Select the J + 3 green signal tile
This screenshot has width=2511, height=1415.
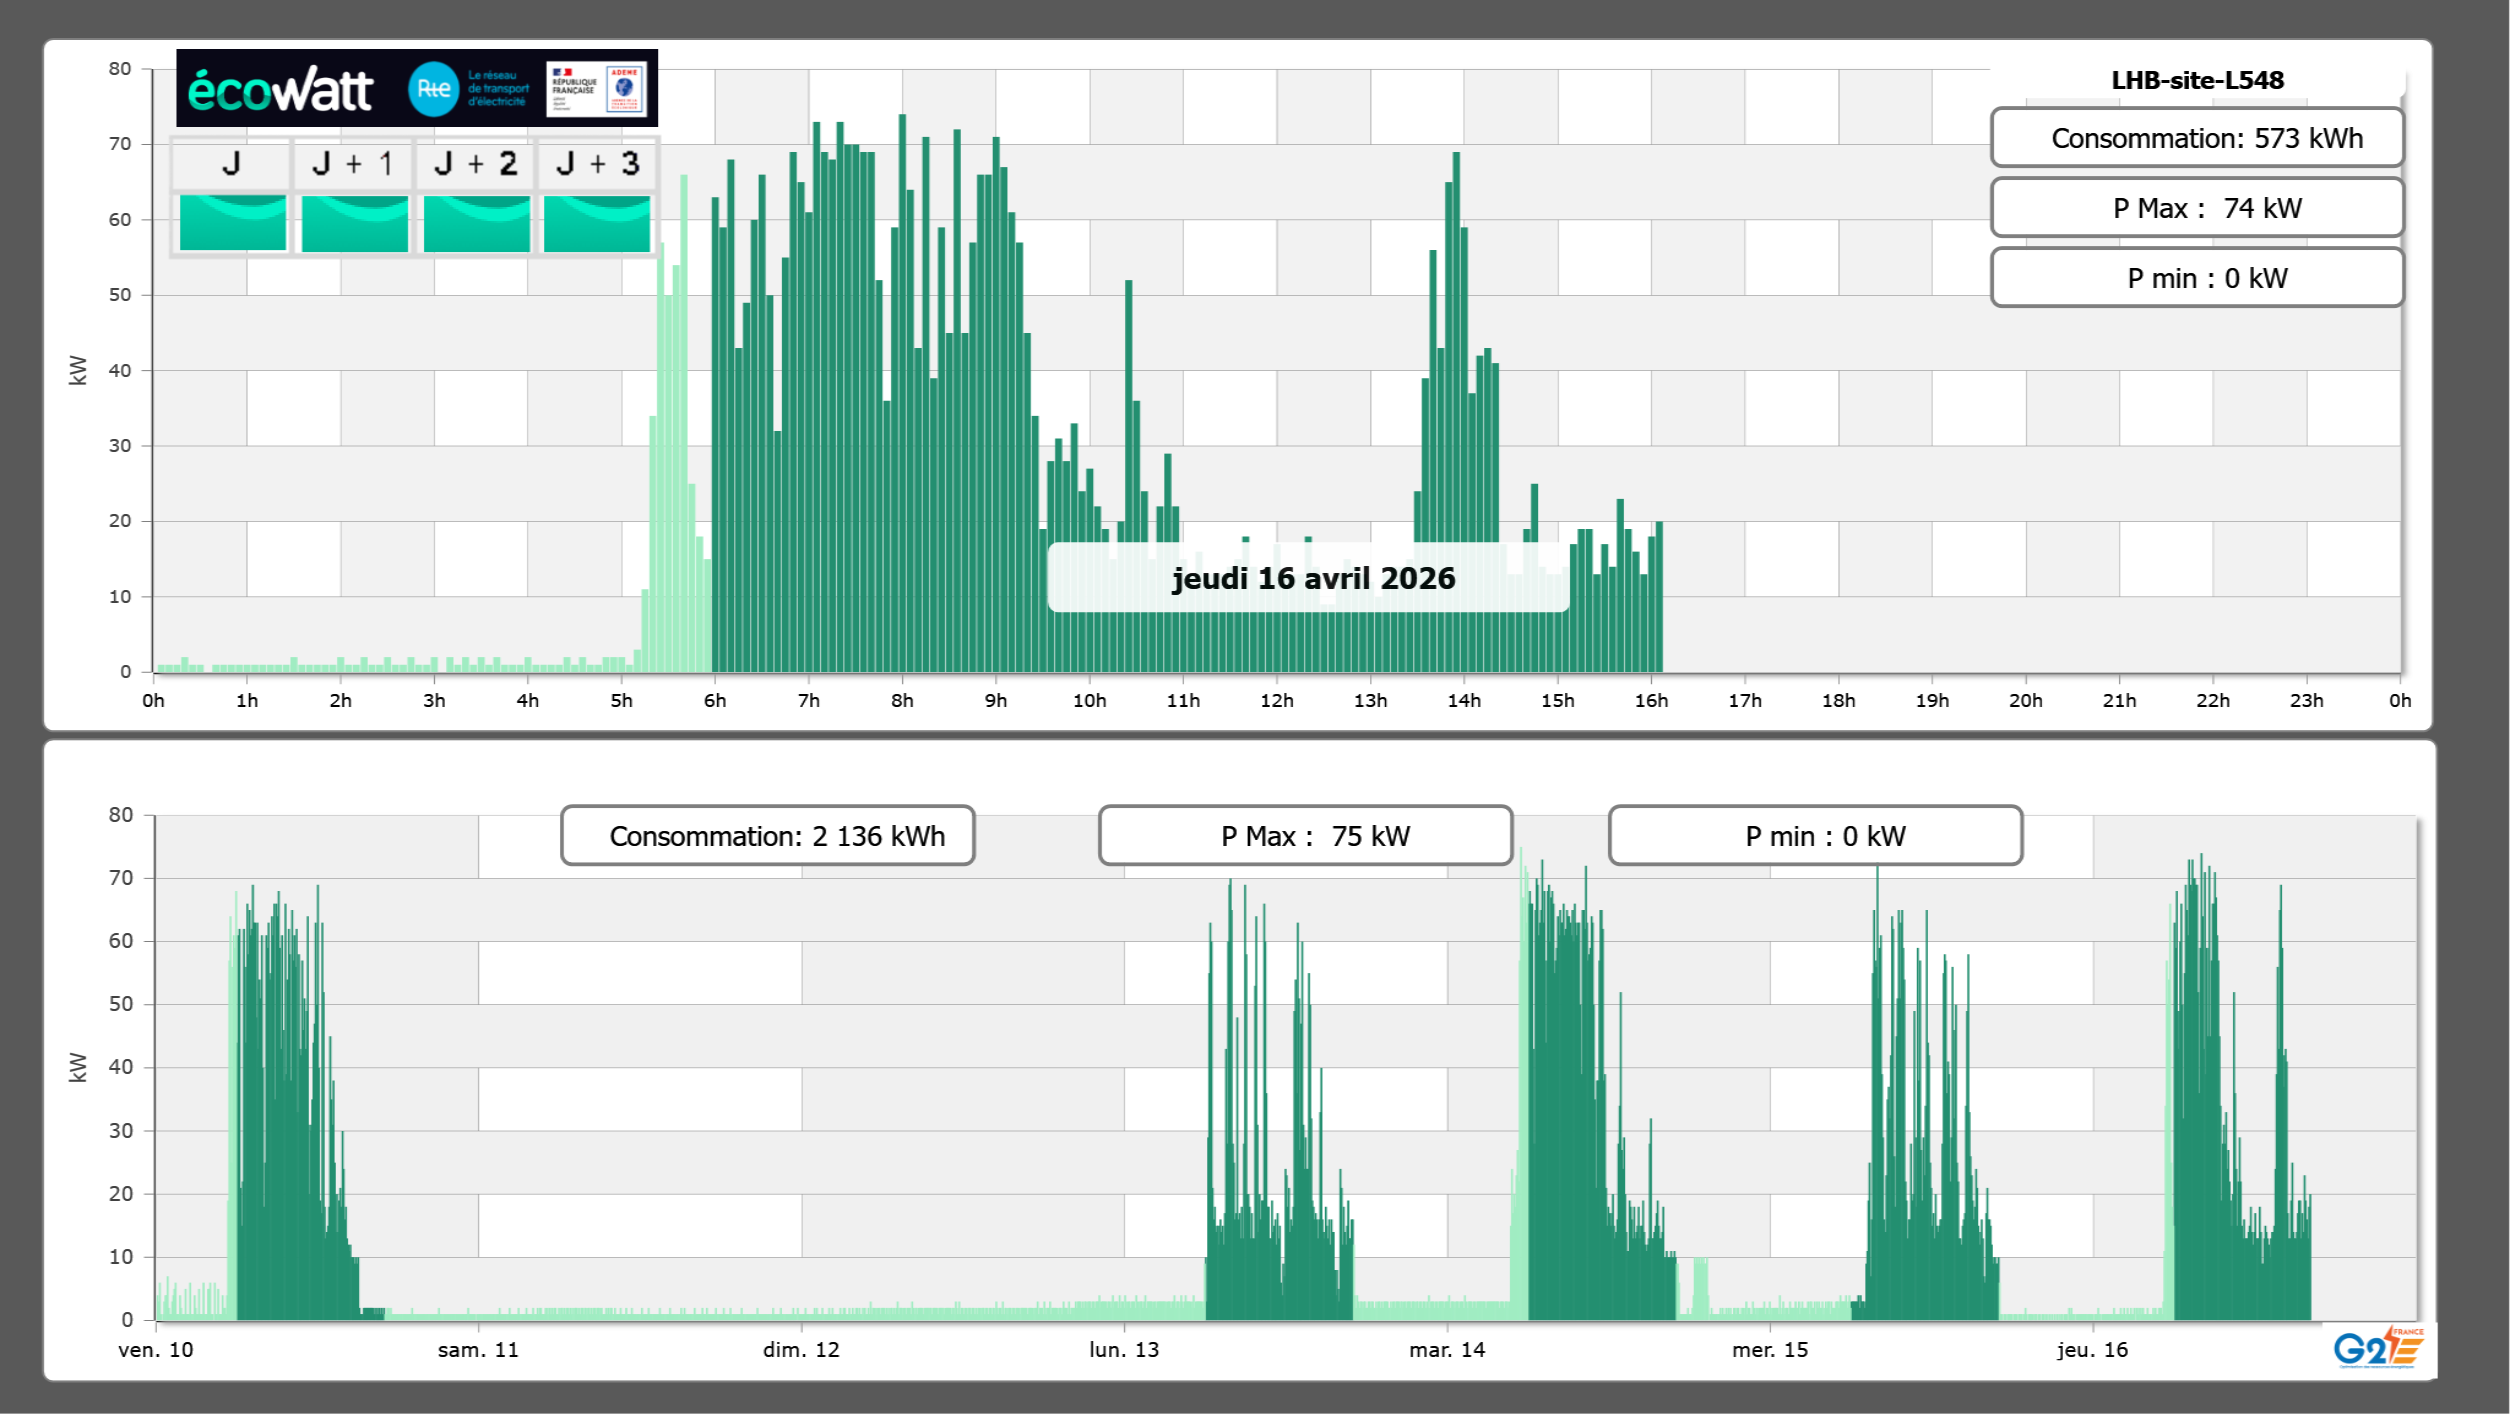pyautogui.click(x=597, y=222)
